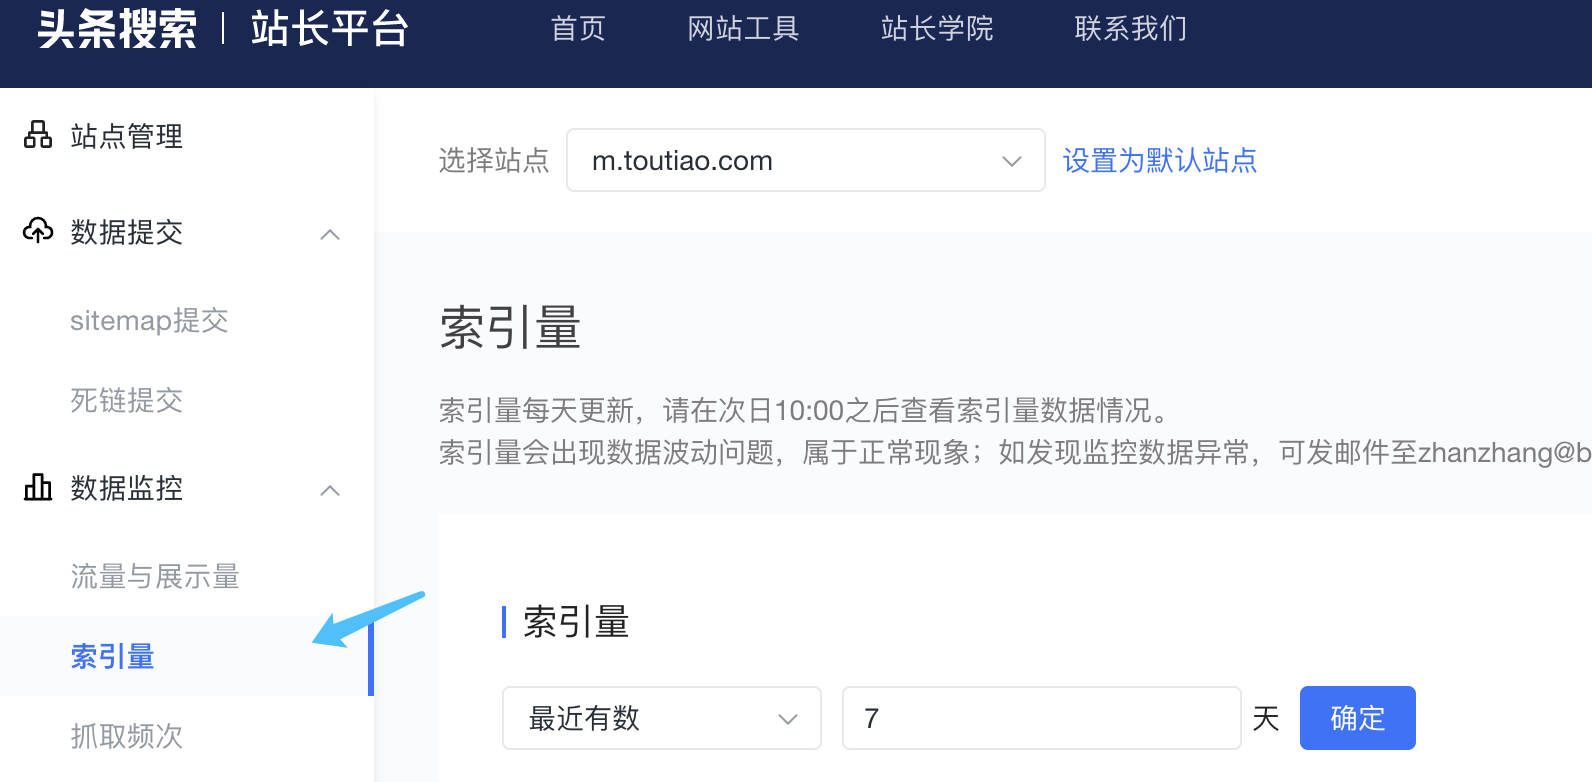Click the 数据提交 section label

(127, 232)
